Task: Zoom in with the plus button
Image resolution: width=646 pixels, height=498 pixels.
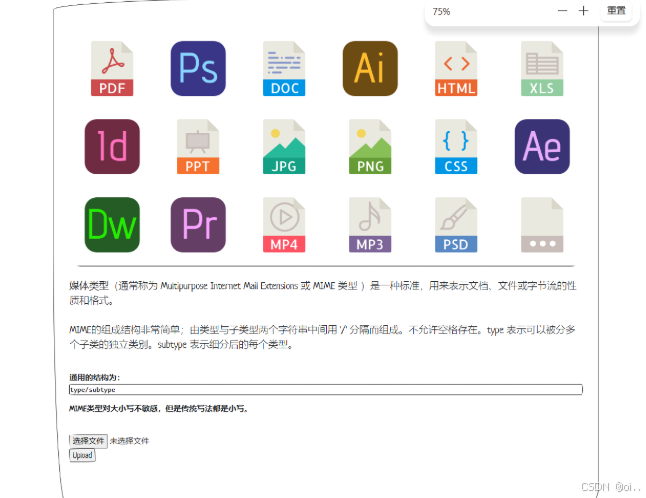Action: click(583, 11)
